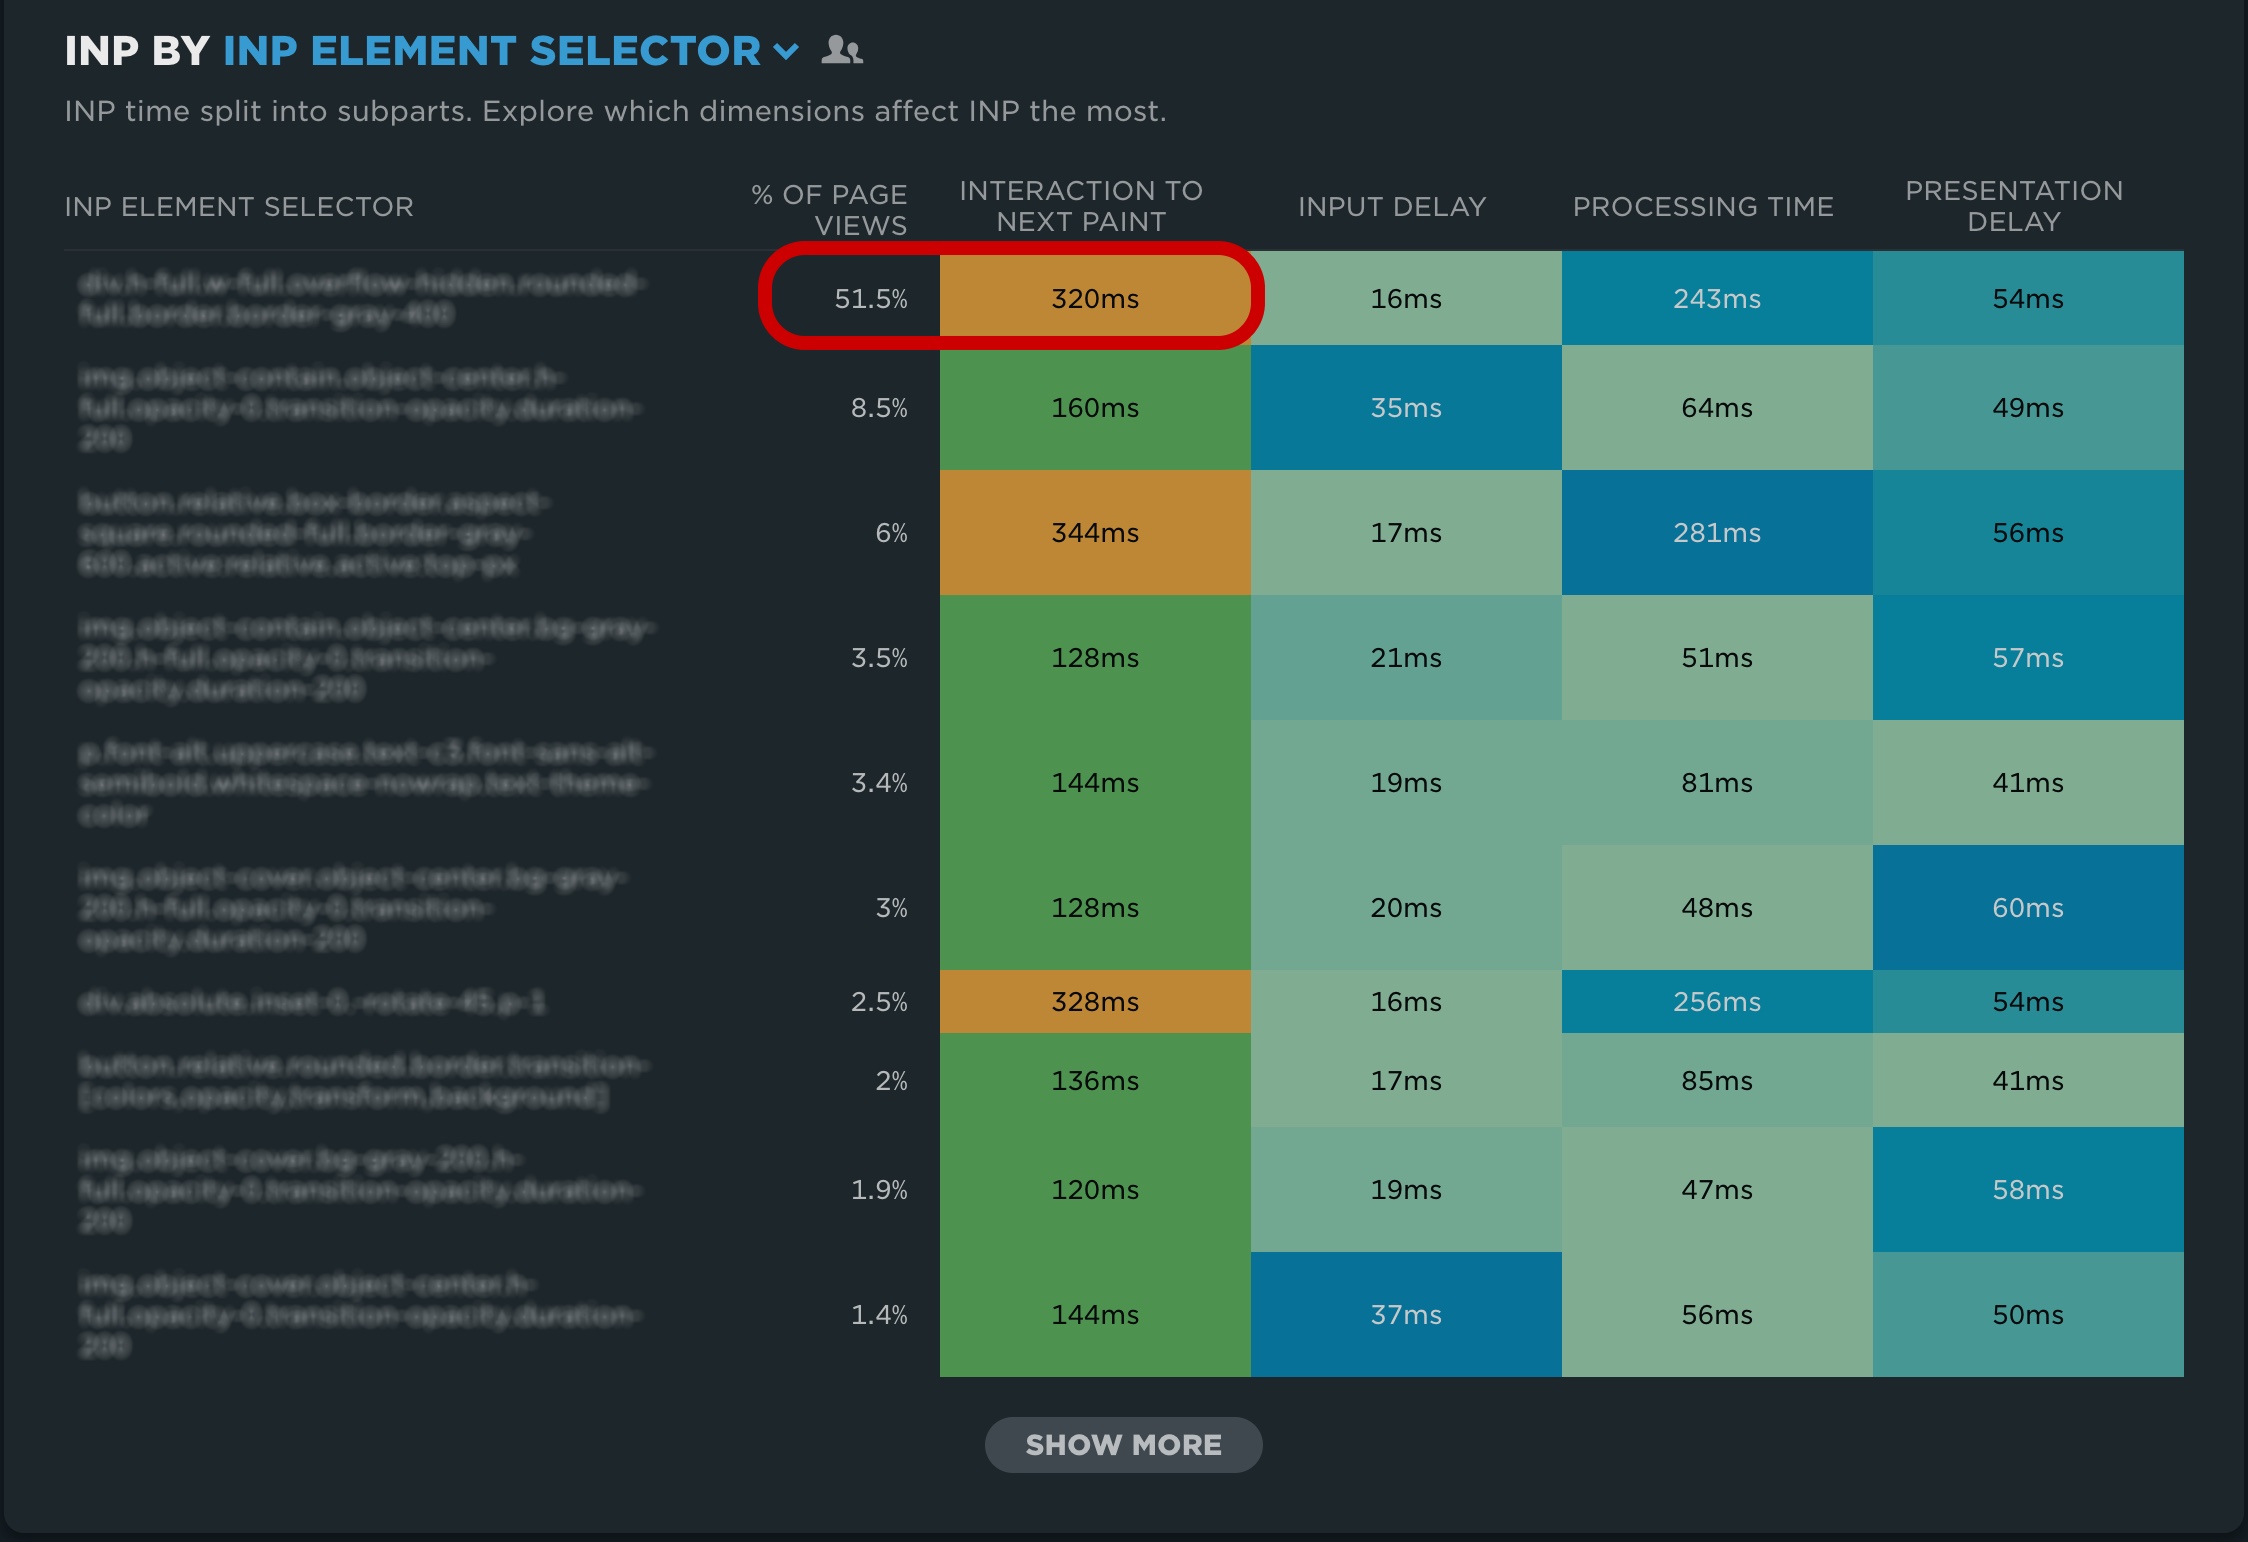
Task: Click the INP Element Selector column header
Action: (x=239, y=206)
